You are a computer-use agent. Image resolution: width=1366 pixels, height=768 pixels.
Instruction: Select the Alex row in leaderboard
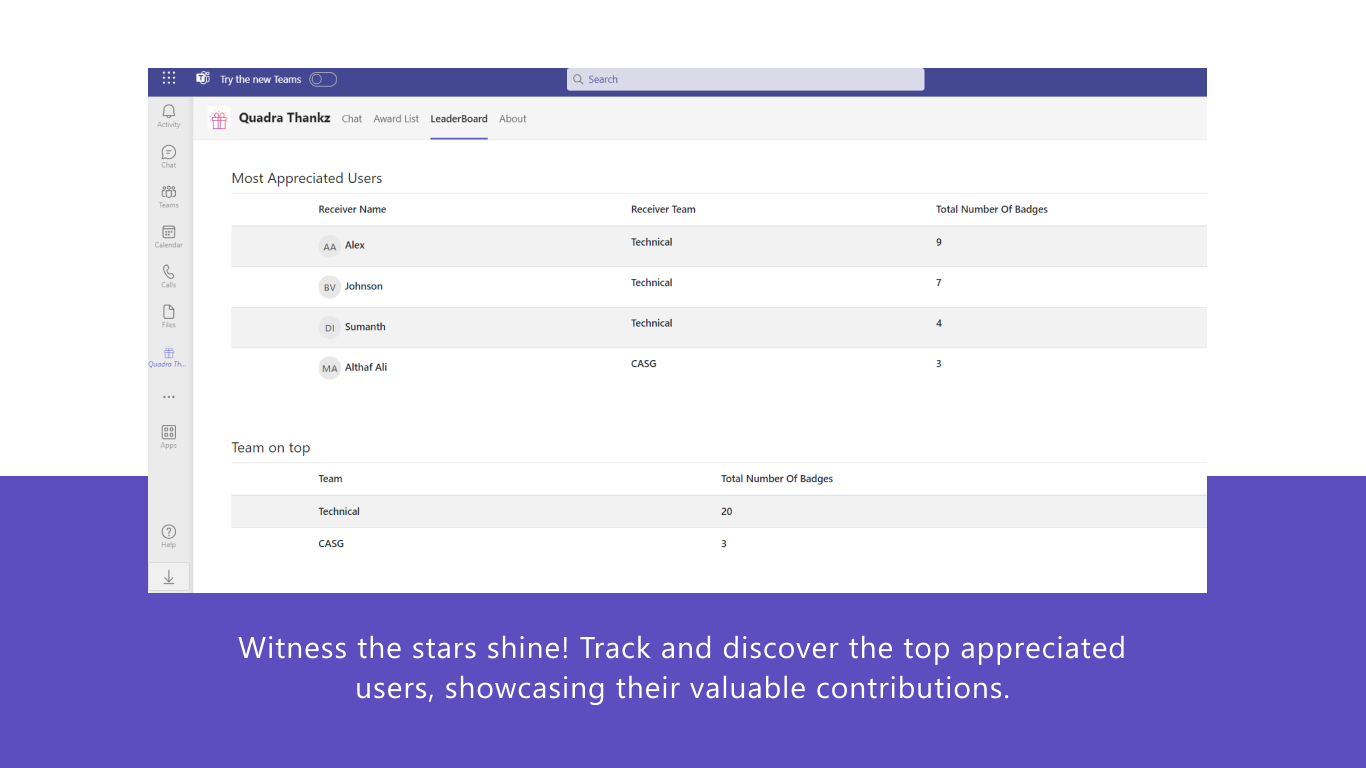pos(719,246)
